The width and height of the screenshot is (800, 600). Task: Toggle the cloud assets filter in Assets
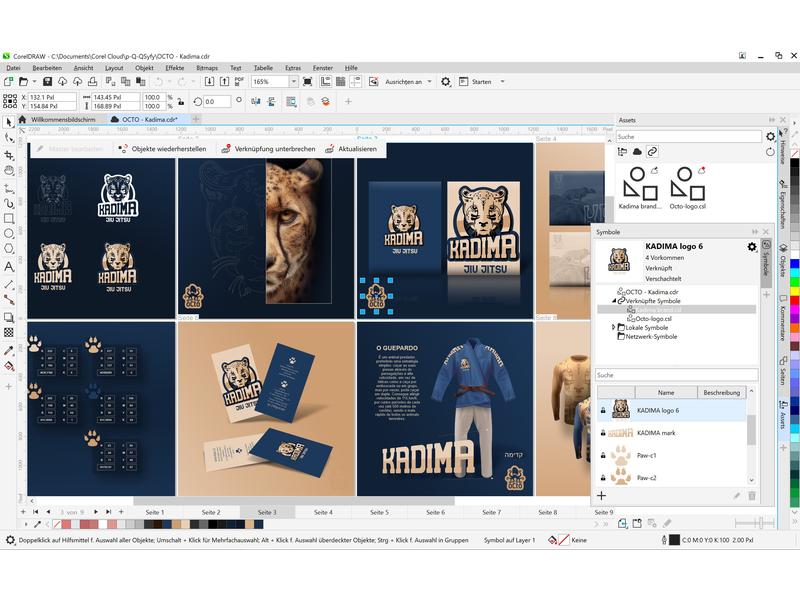(x=637, y=152)
